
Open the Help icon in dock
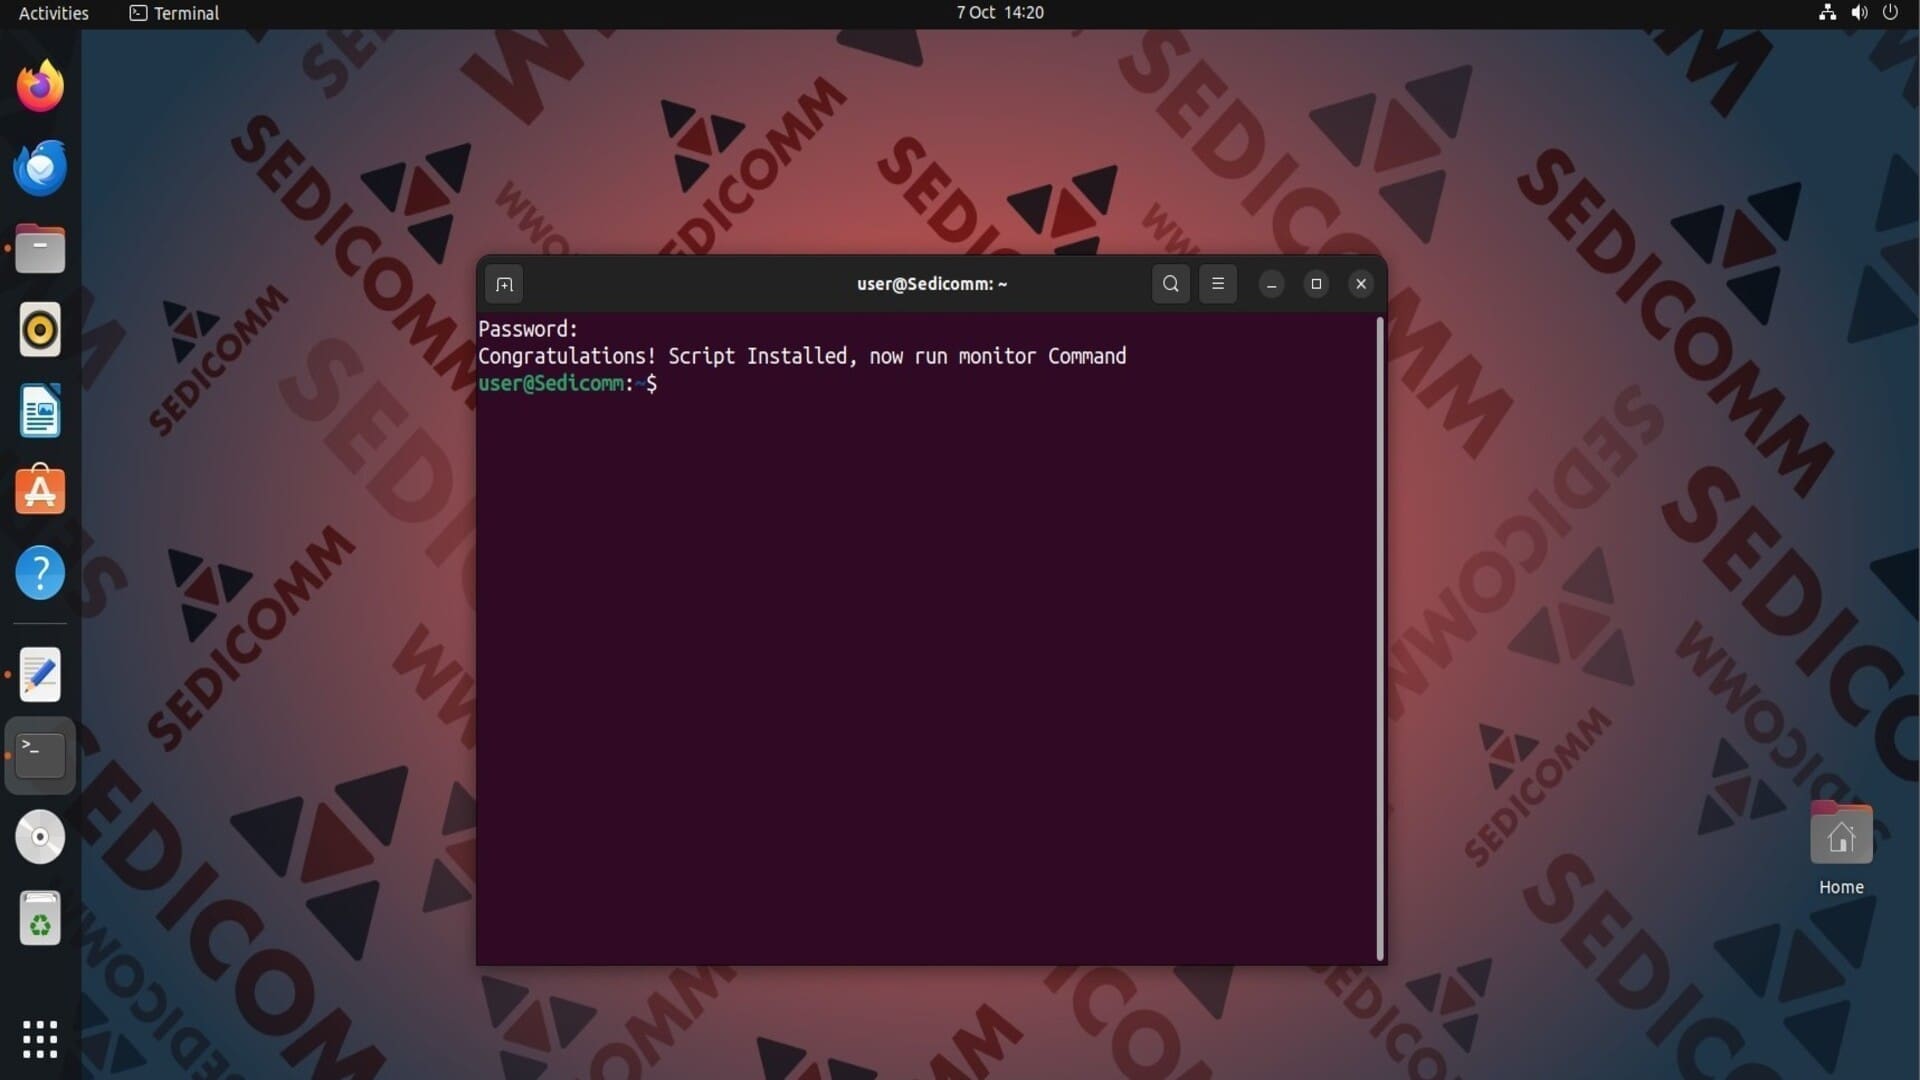click(40, 573)
